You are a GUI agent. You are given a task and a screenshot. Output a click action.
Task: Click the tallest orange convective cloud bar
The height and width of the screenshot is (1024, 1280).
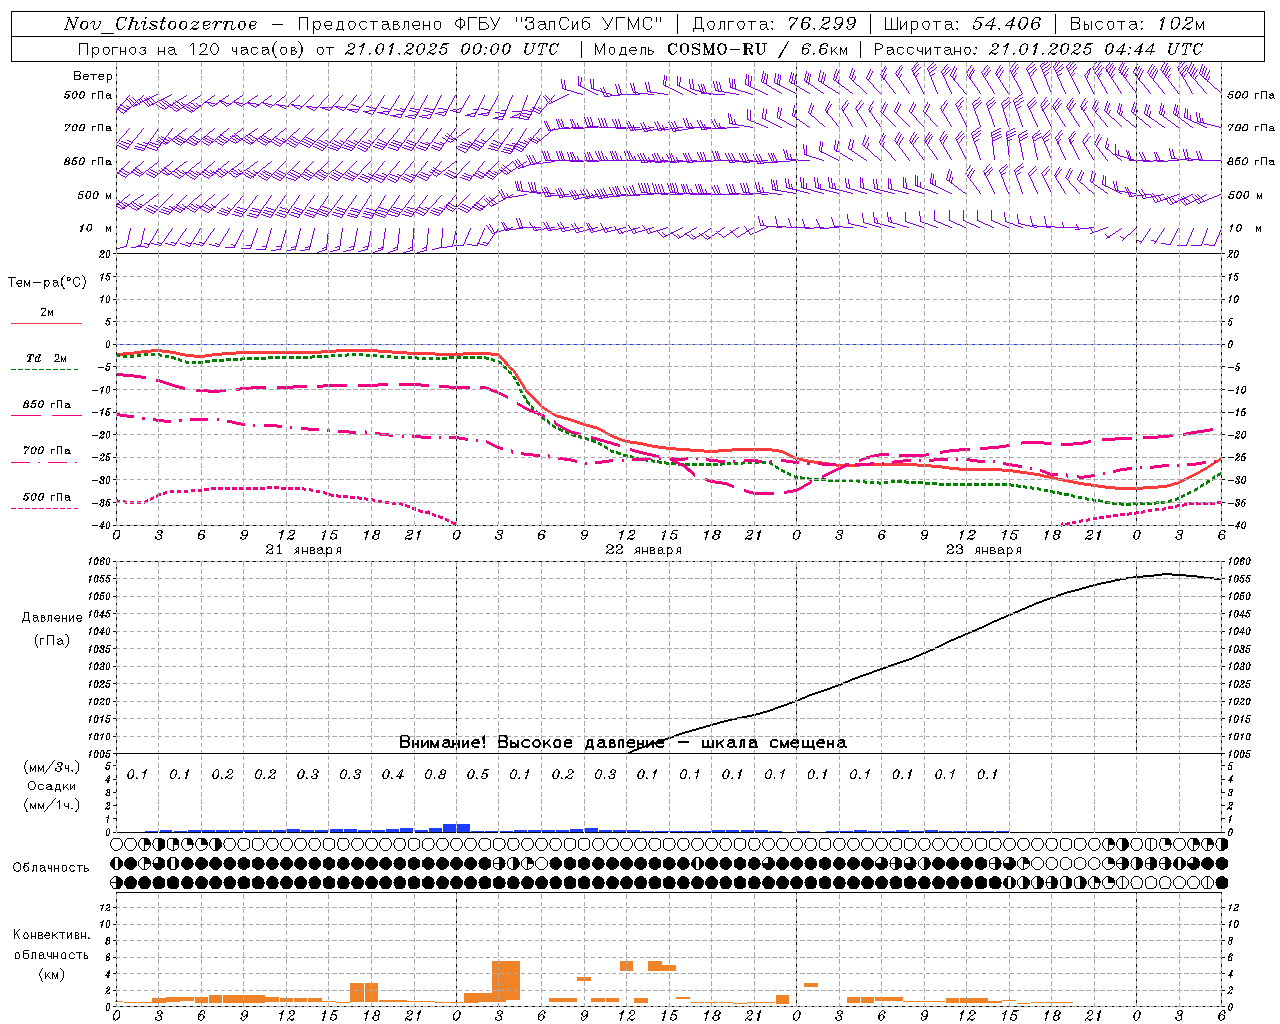[506, 981]
